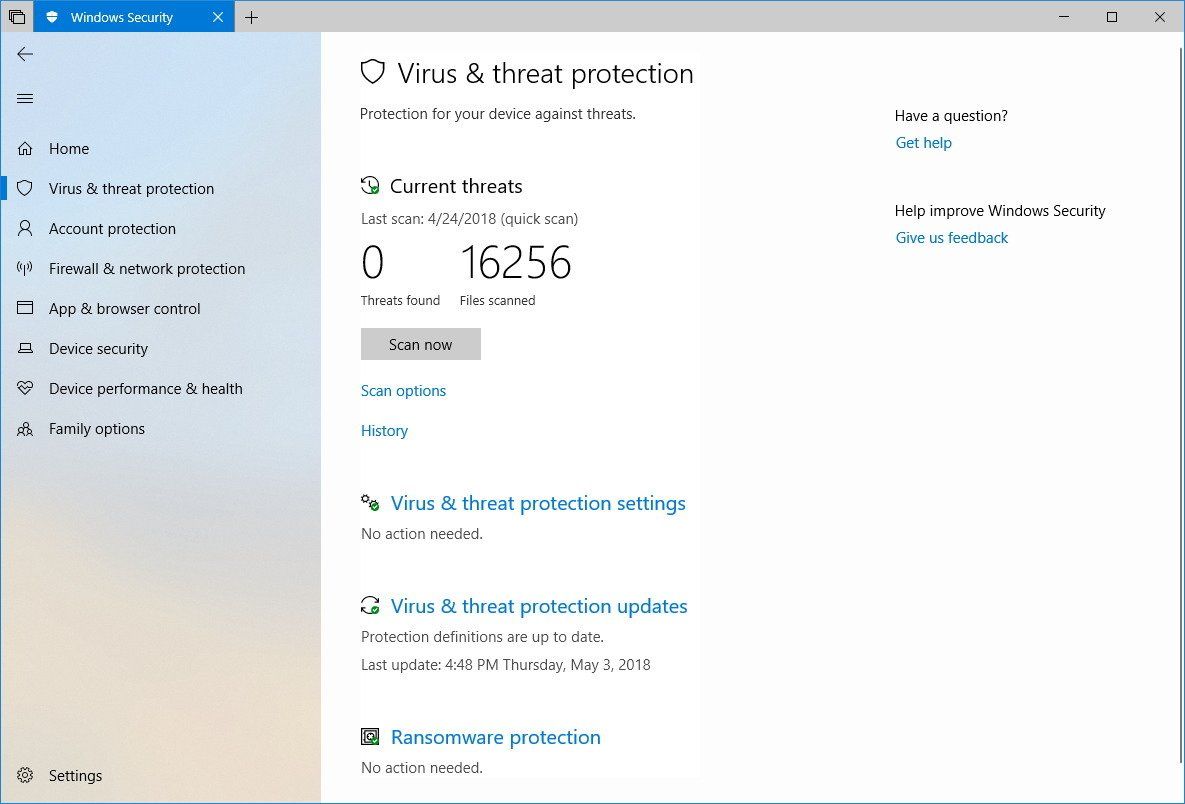The height and width of the screenshot is (804, 1185).
Task: Select Give us feedback
Action: 951,237
